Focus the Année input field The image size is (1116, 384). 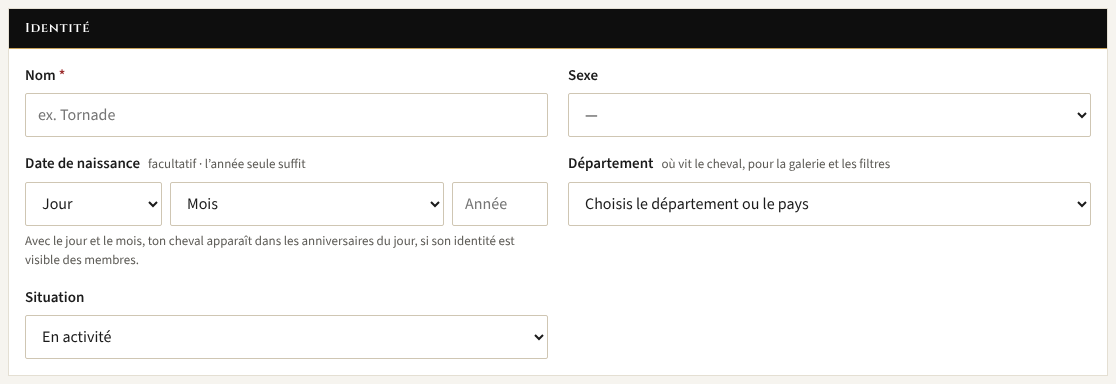point(500,204)
